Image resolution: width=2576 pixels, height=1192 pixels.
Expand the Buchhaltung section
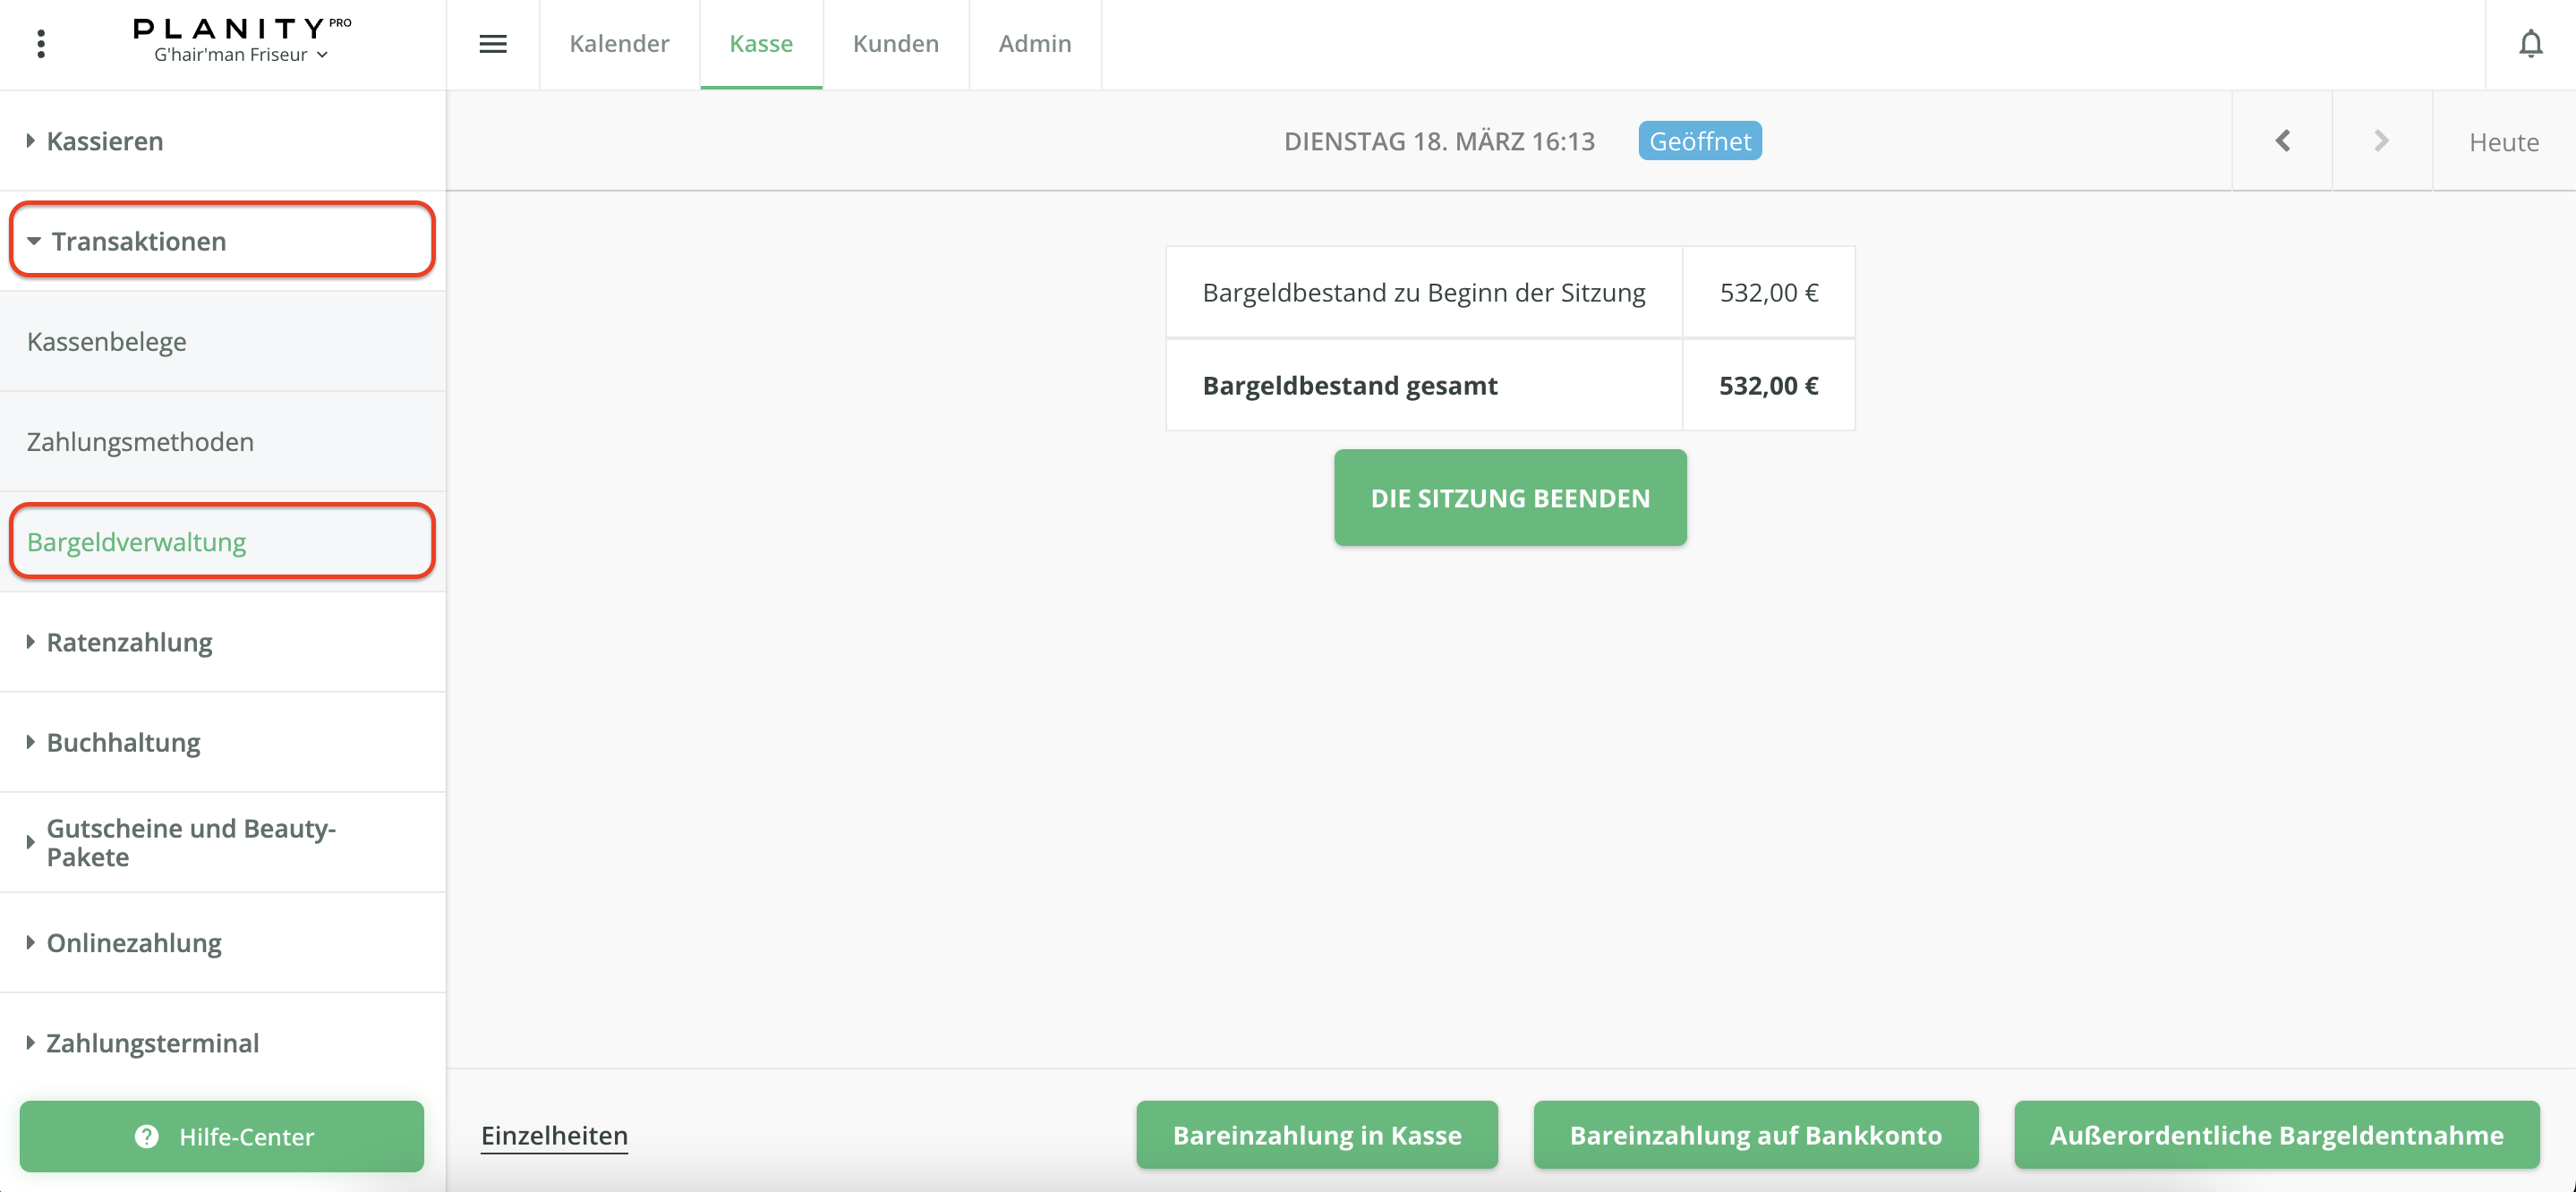(123, 742)
